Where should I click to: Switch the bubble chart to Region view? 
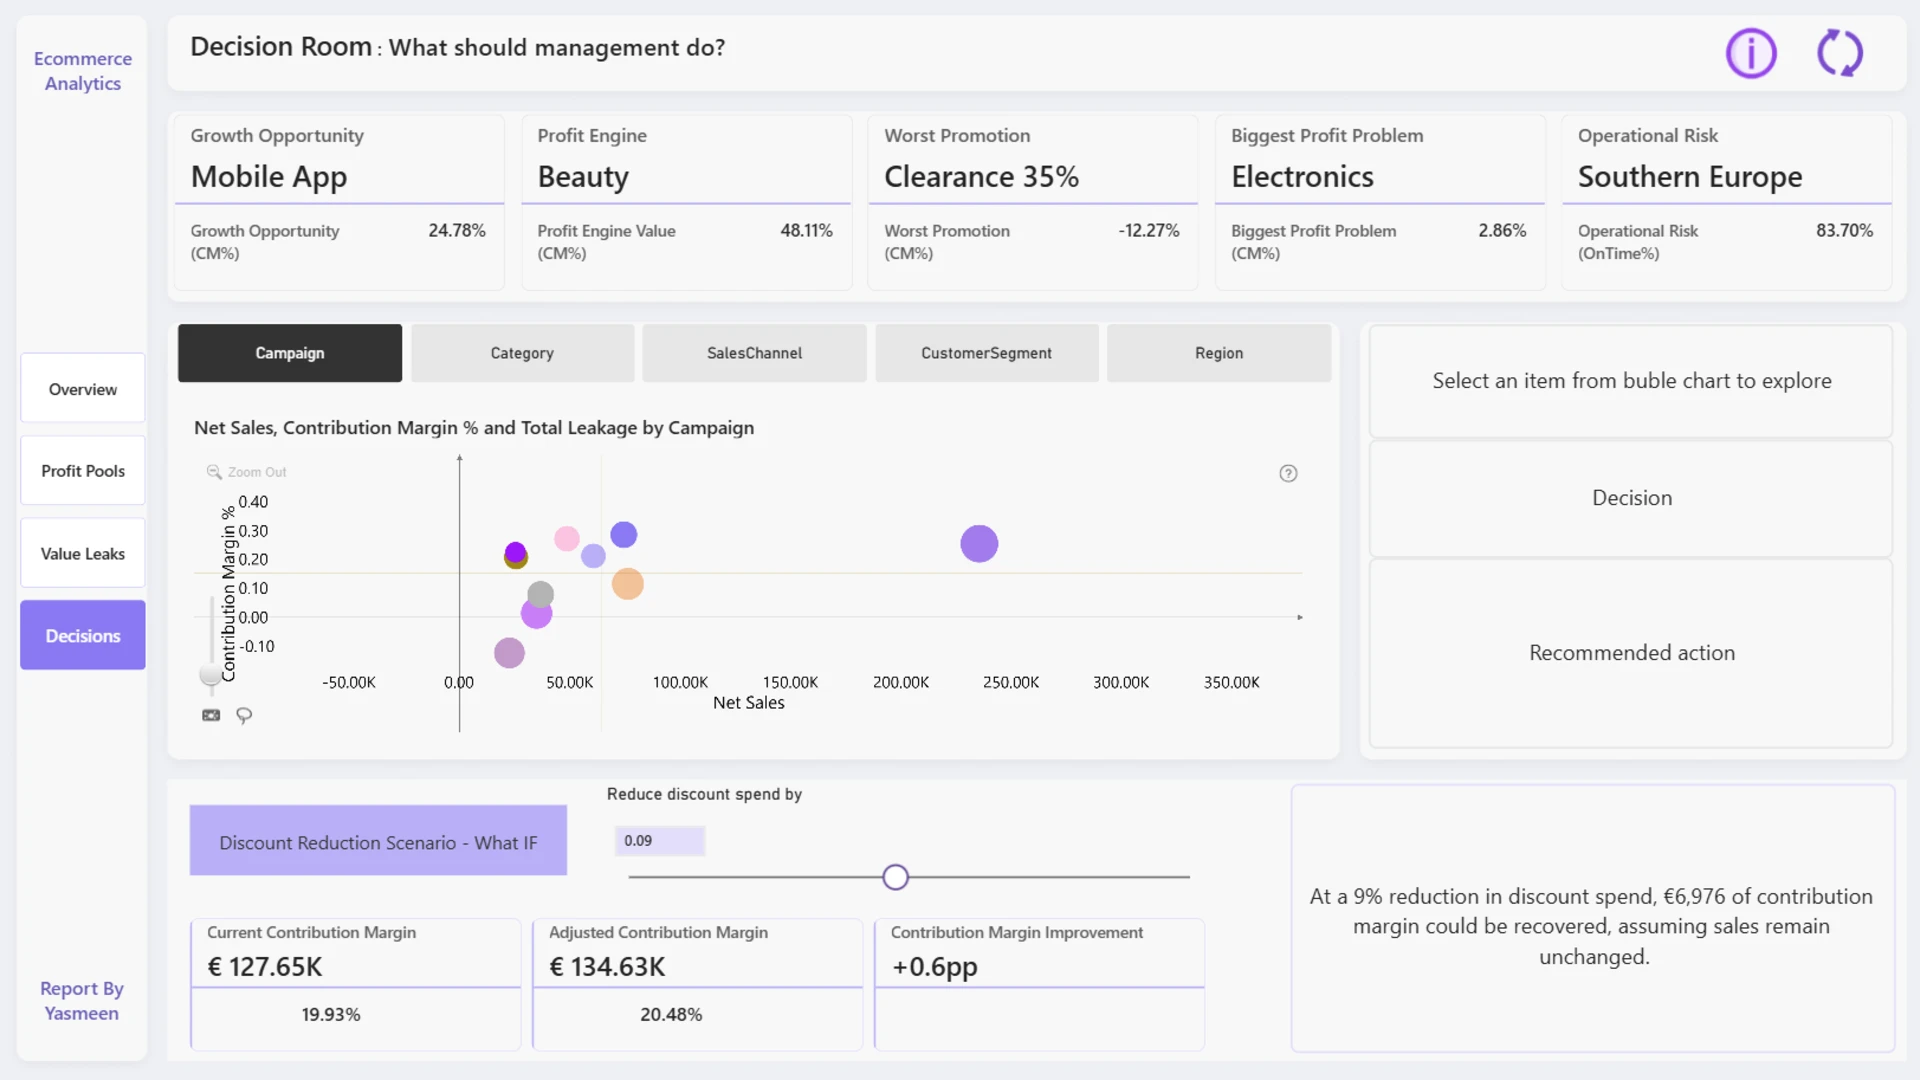[x=1219, y=353]
